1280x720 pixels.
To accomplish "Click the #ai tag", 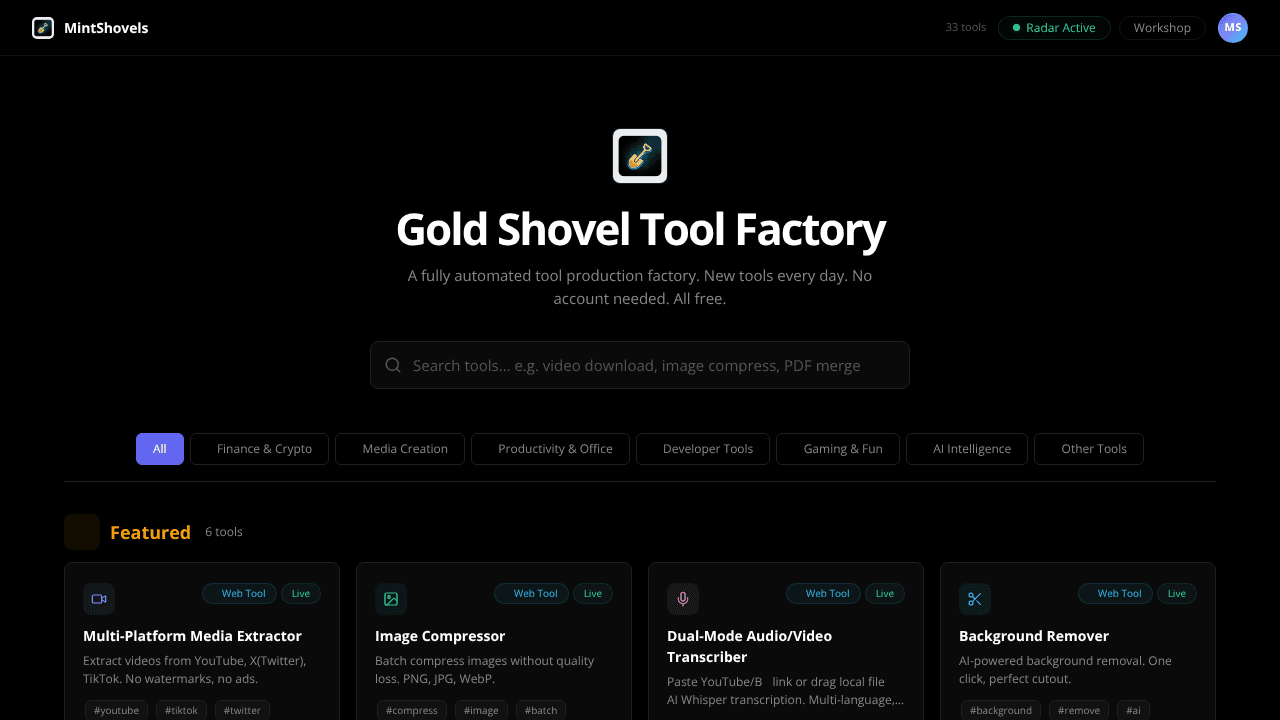I will tap(1134, 710).
